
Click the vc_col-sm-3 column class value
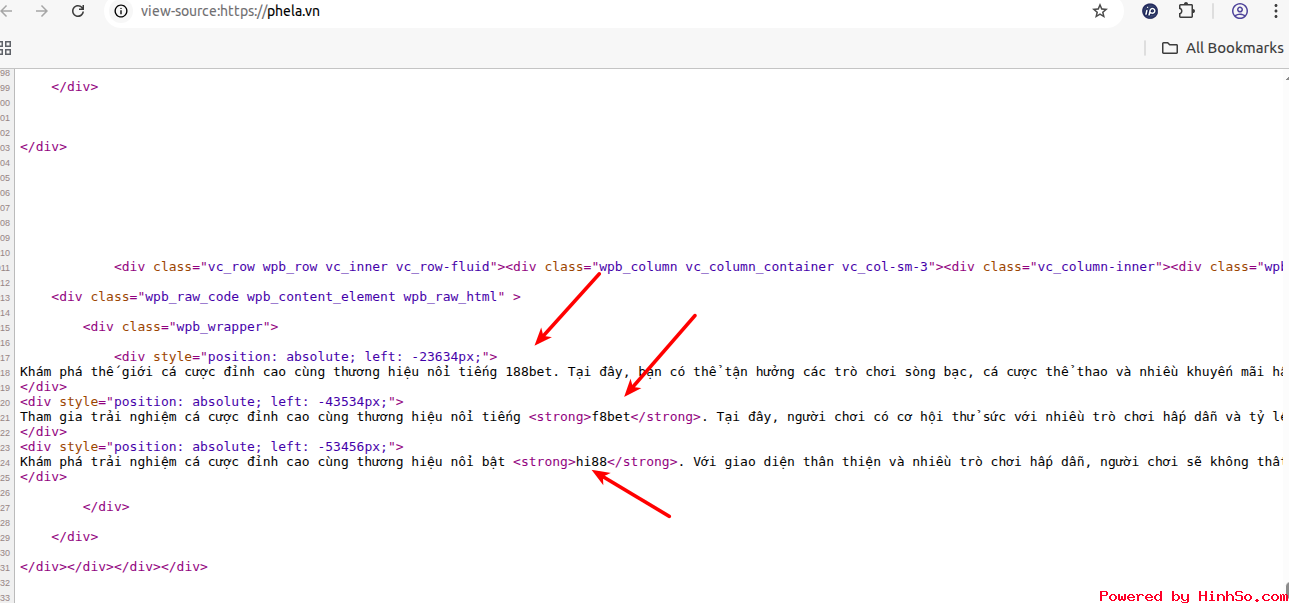pyautogui.click(x=887, y=267)
